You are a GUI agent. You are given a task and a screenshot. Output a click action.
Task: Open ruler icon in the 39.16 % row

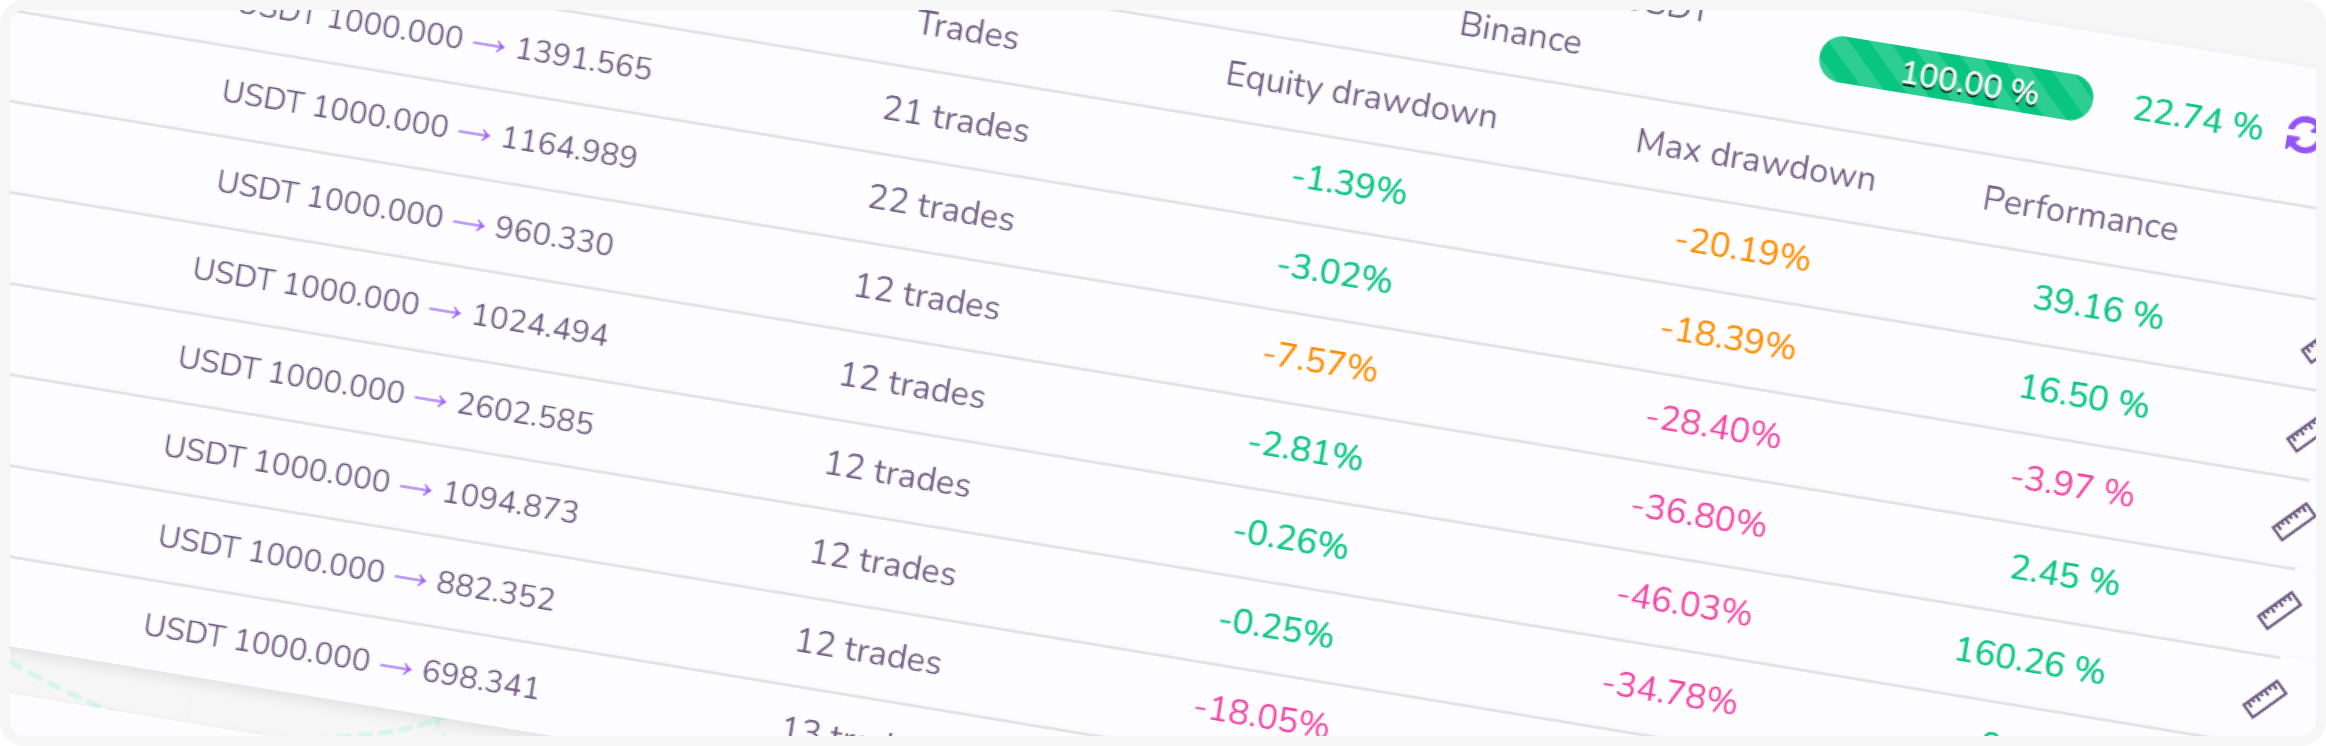[x=2309, y=350]
